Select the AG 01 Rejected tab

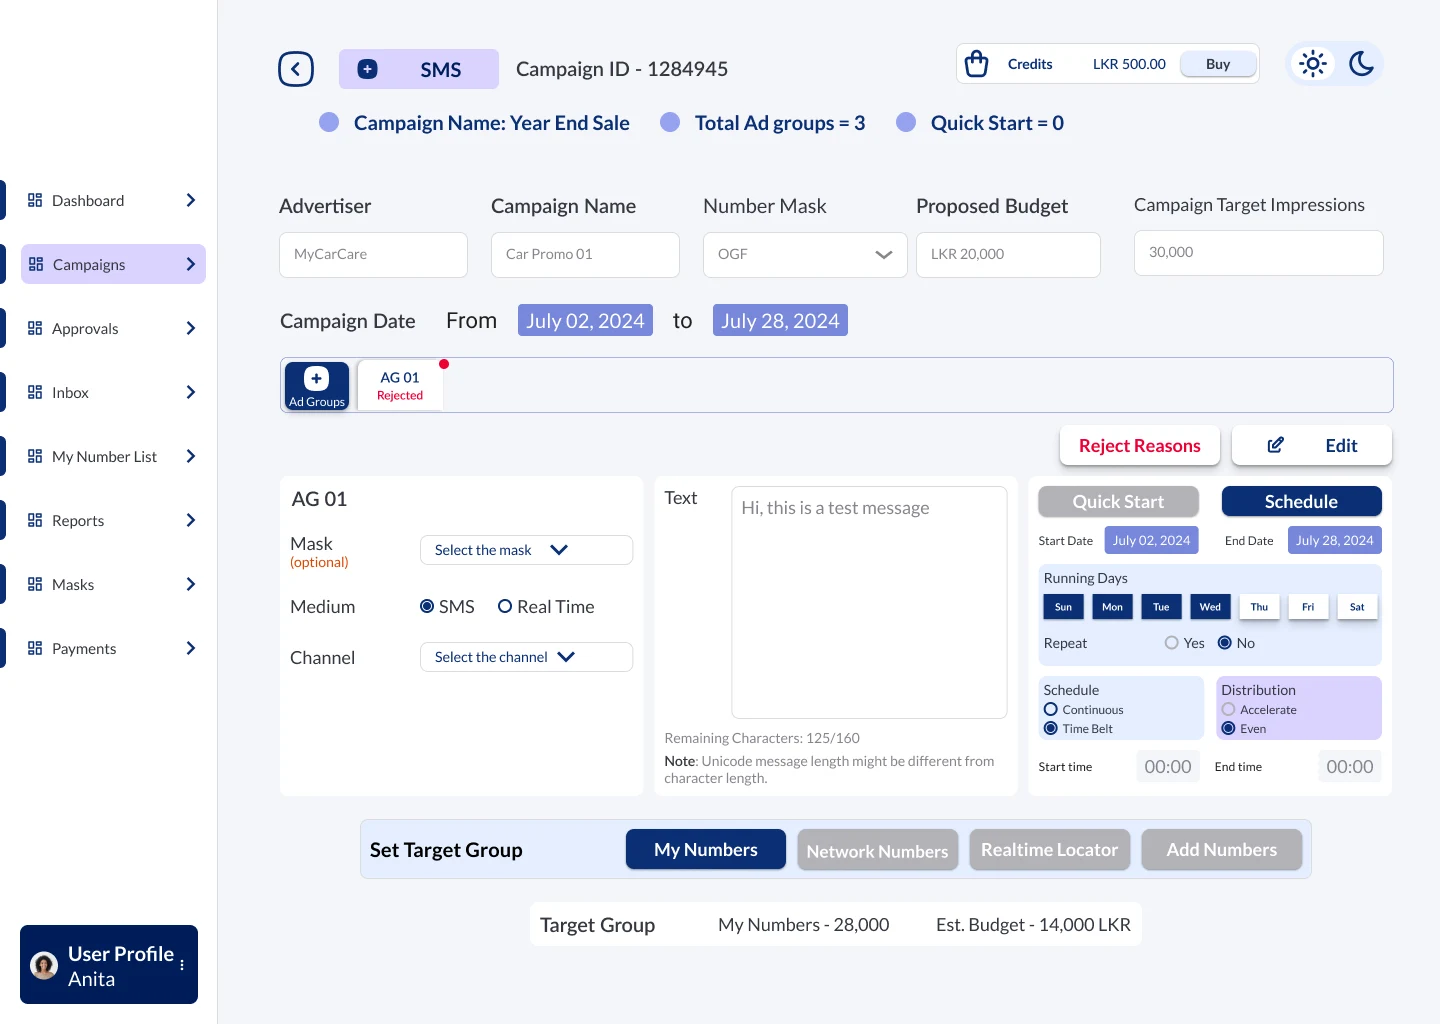400,385
